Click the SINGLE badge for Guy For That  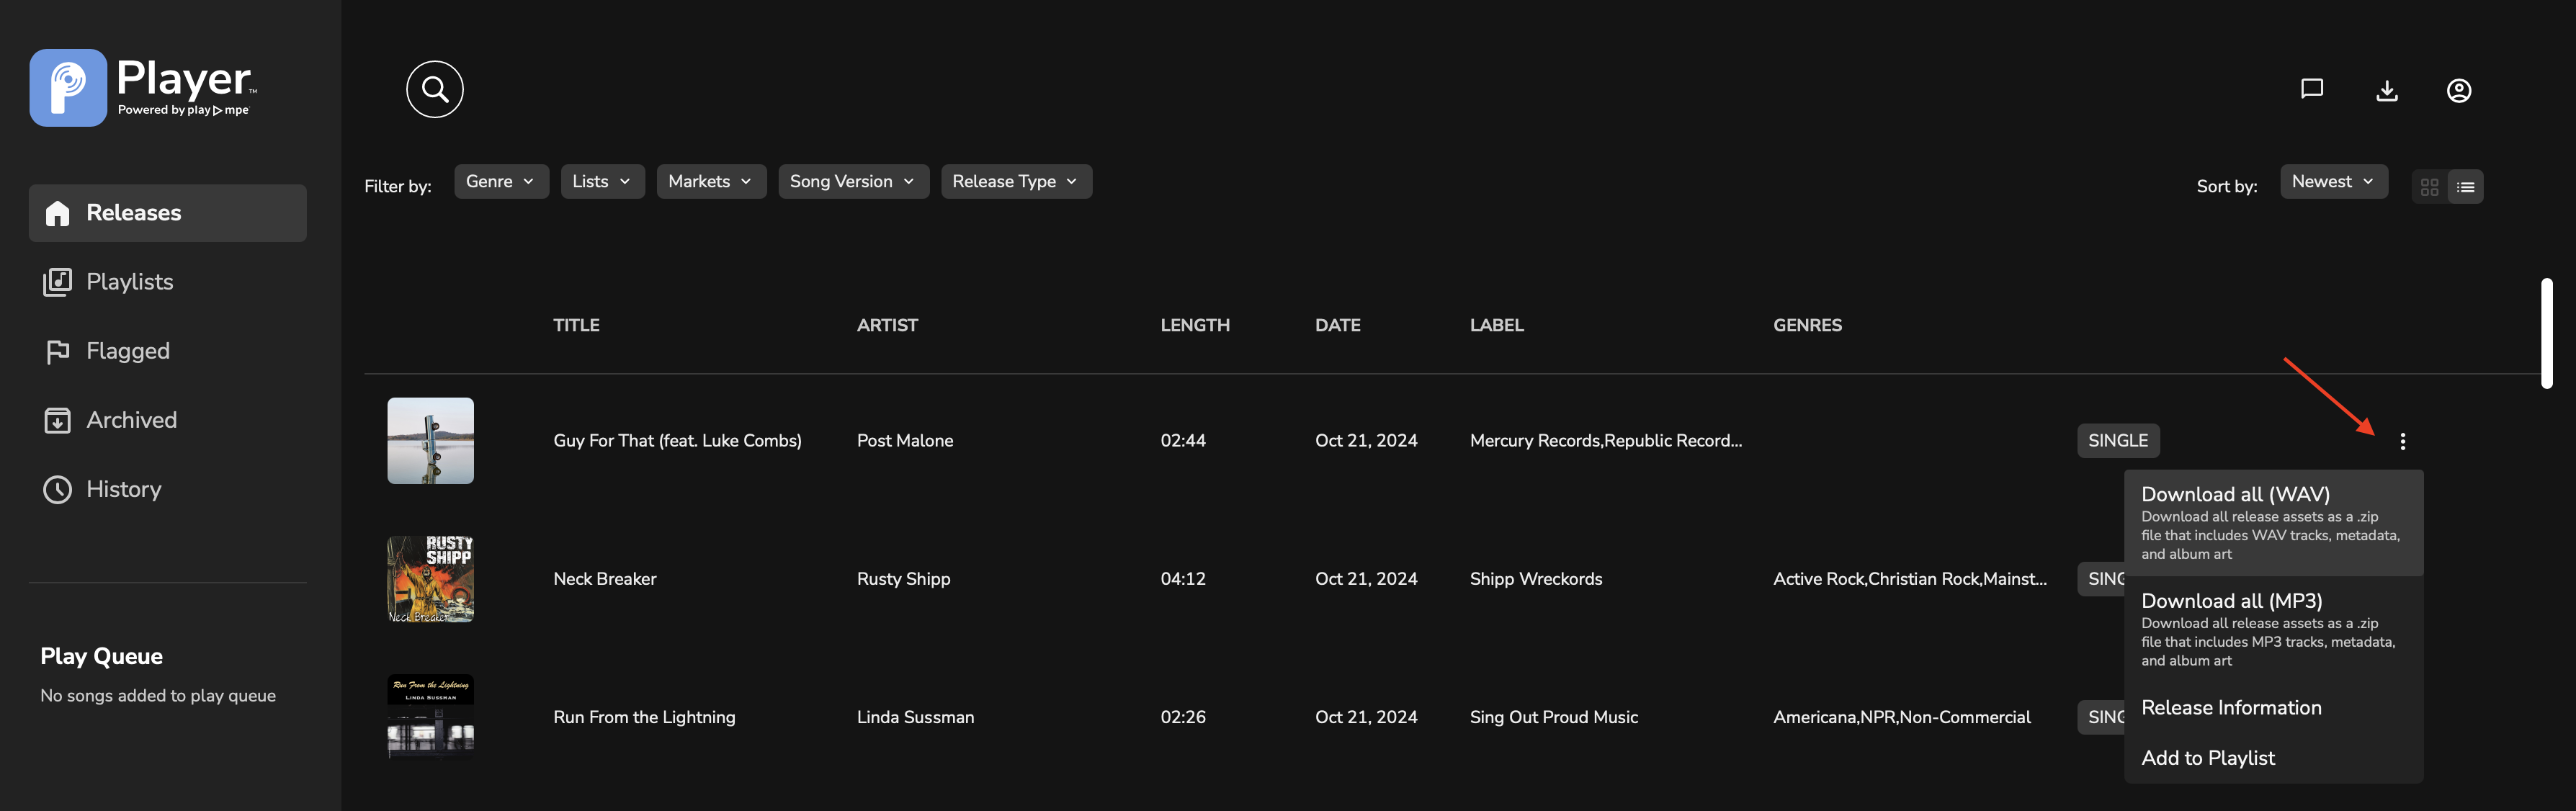coord(2117,441)
